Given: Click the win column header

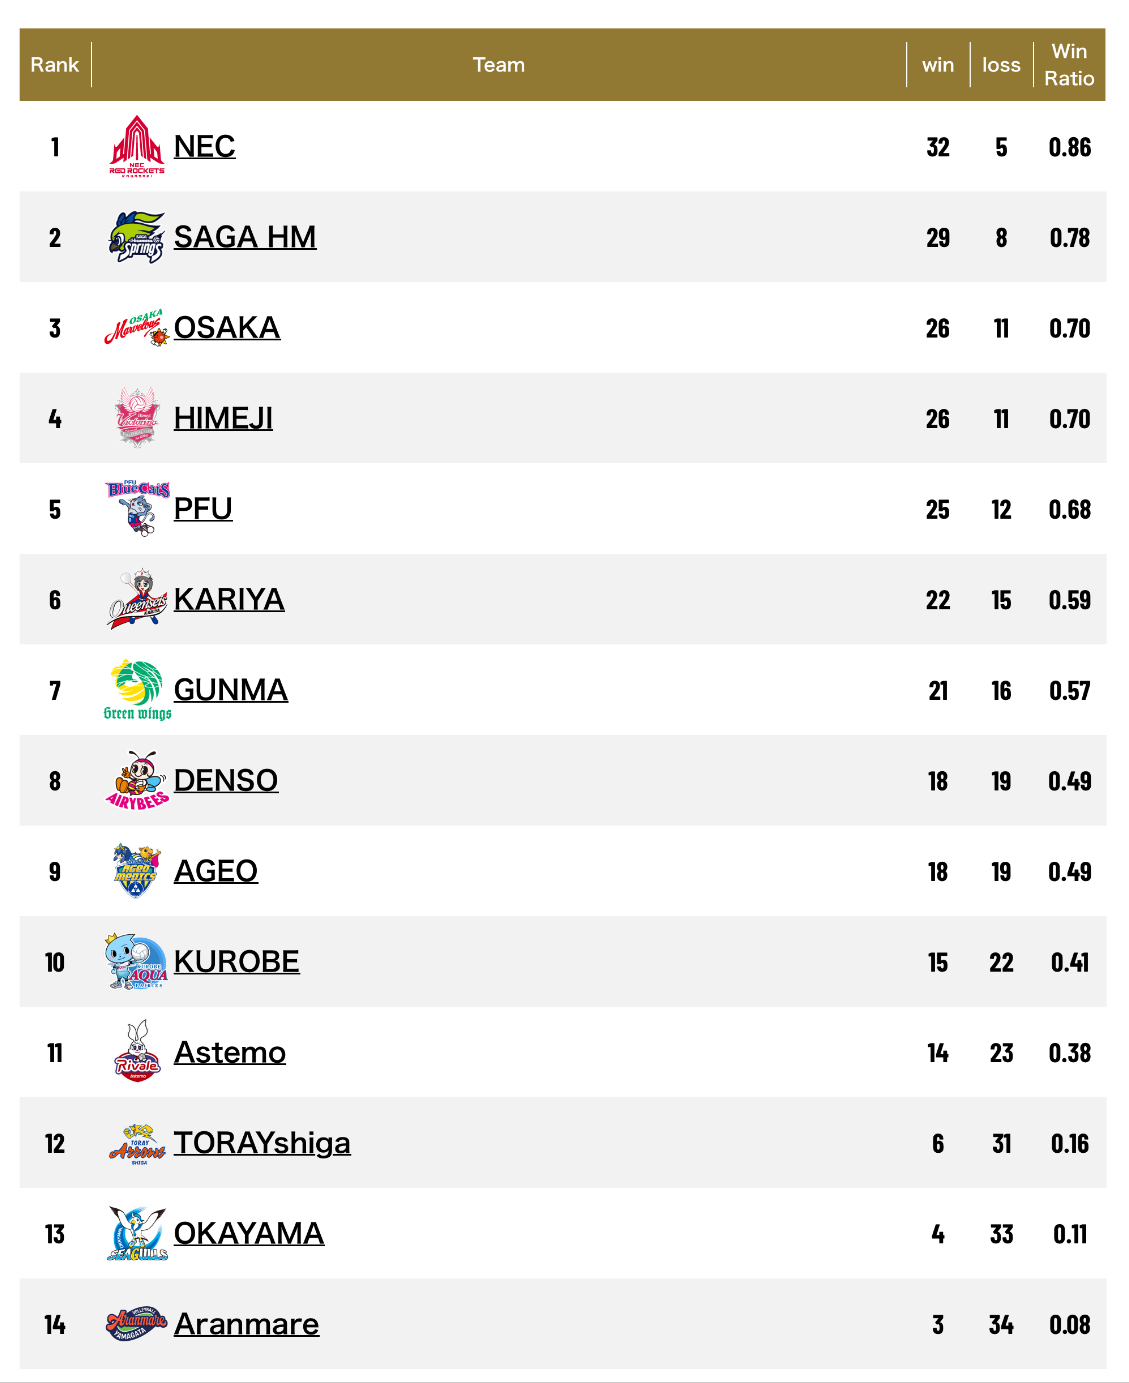Looking at the screenshot, I should click(938, 65).
